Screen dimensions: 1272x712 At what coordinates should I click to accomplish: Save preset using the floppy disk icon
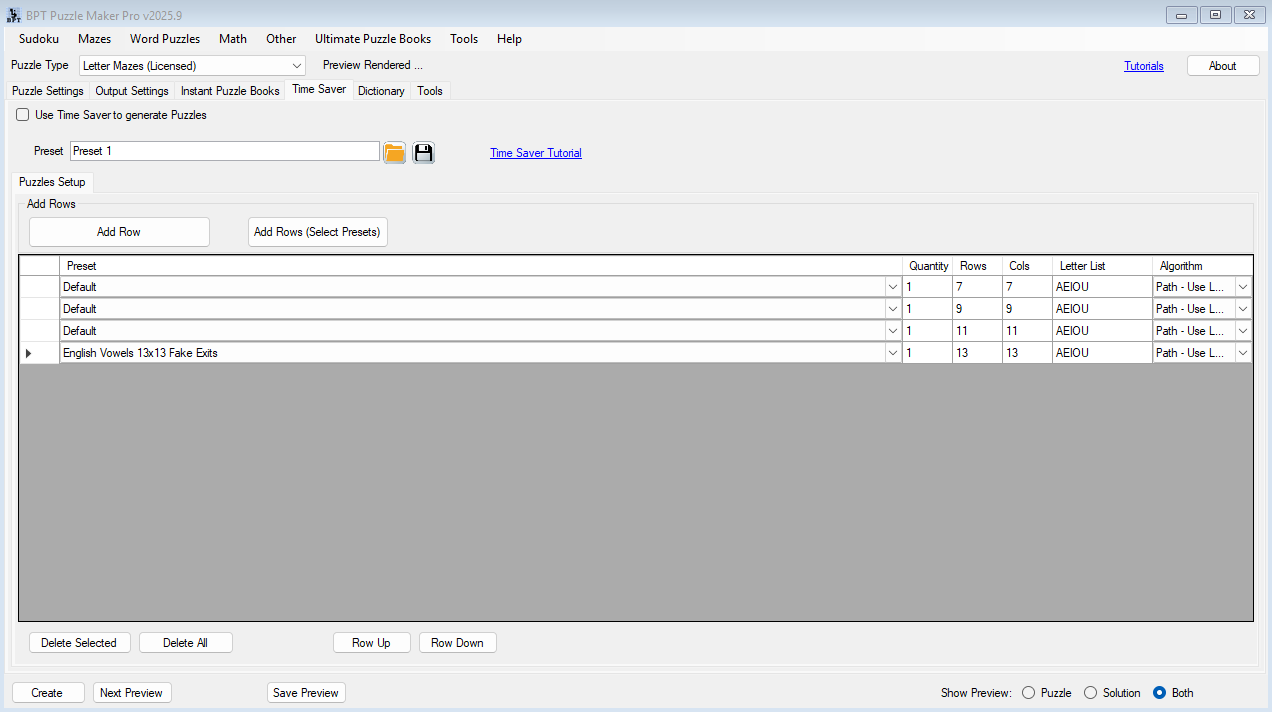point(424,152)
